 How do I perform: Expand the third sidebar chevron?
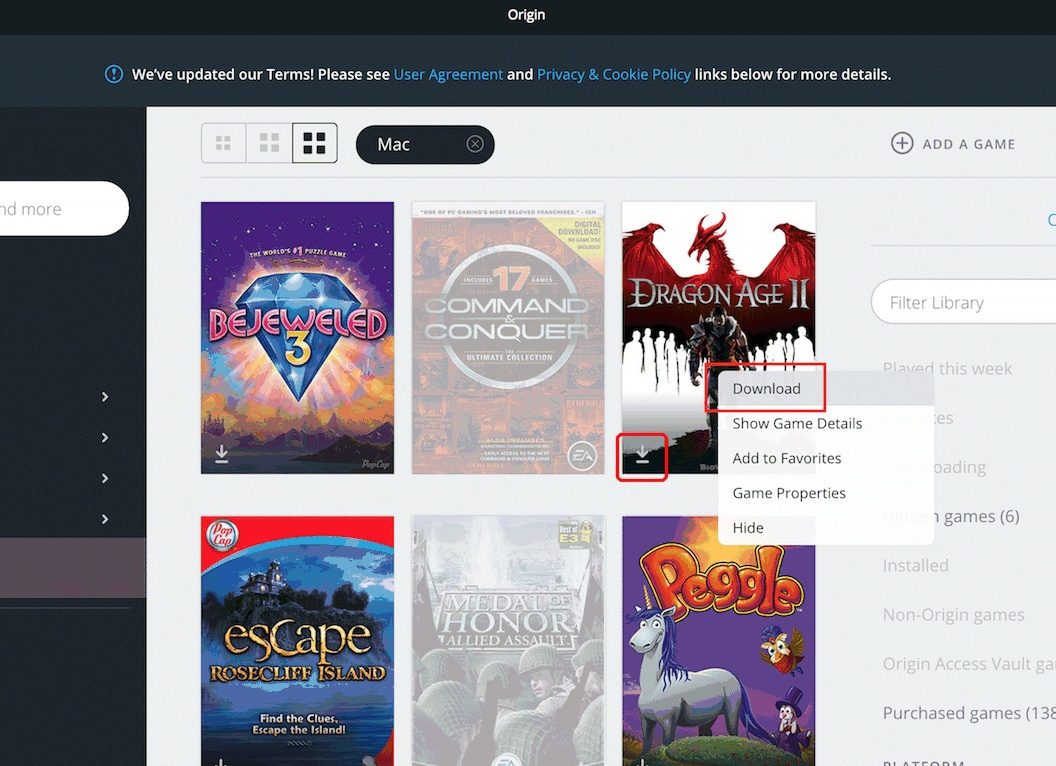tap(105, 478)
